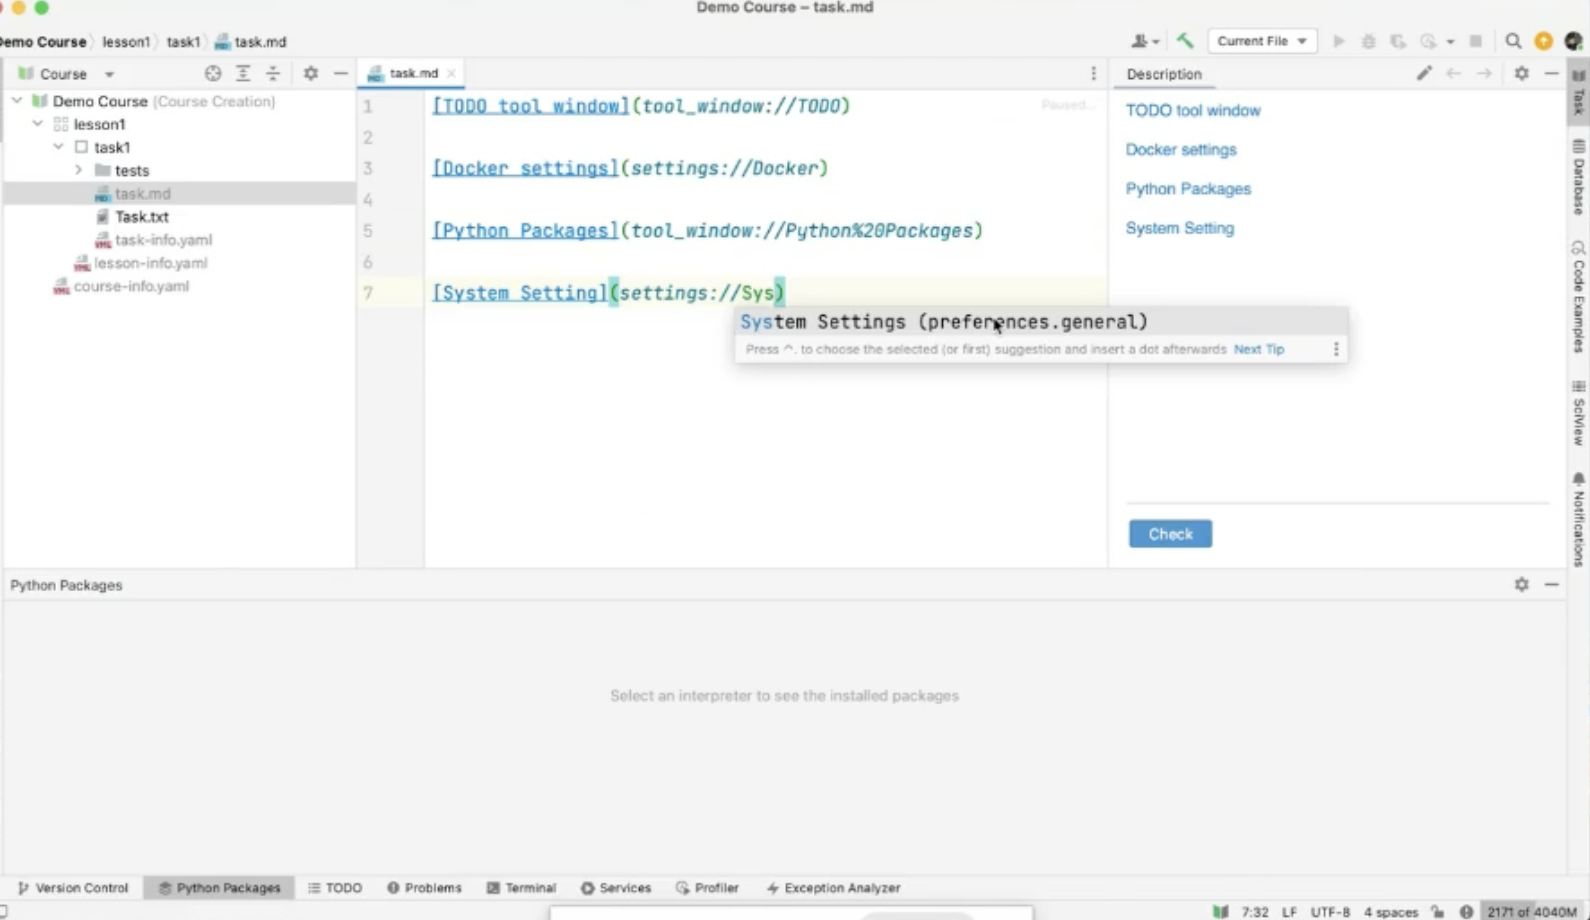Image resolution: width=1590 pixels, height=920 pixels.
Task: Collapse the Demo Course root node
Action: 17,100
